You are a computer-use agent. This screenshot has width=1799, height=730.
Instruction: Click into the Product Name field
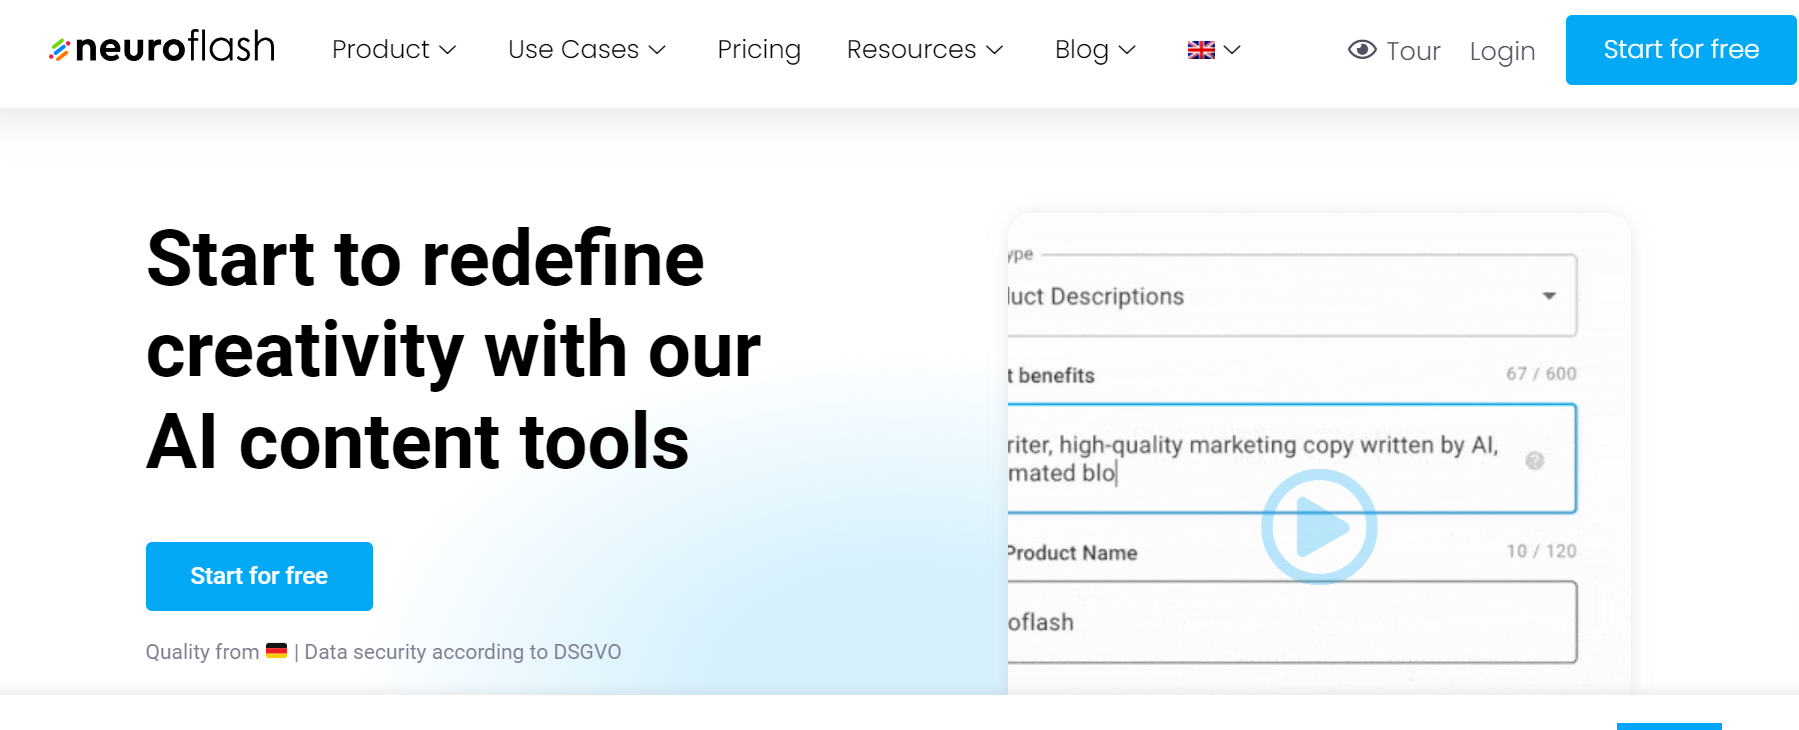(x=1290, y=622)
